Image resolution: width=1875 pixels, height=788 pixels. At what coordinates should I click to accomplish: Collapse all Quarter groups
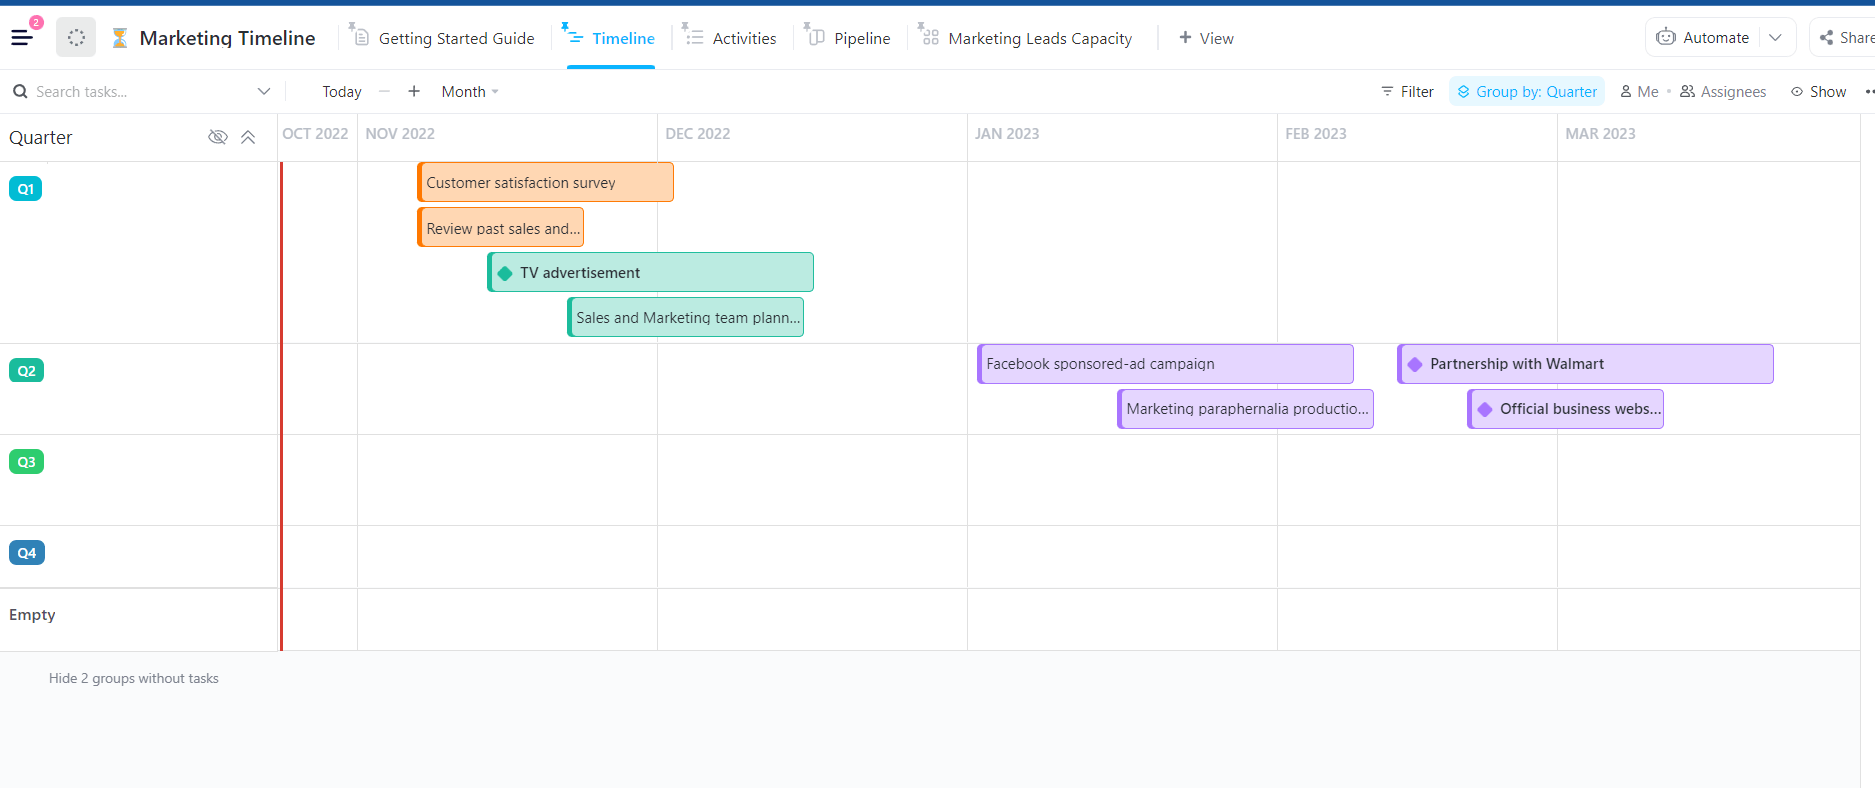(248, 137)
